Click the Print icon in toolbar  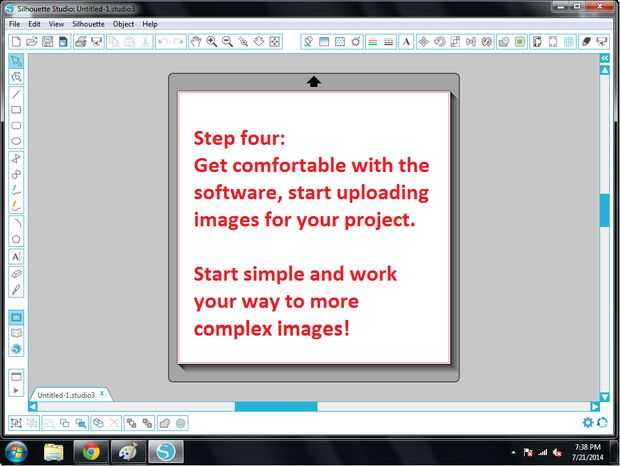(81, 42)
